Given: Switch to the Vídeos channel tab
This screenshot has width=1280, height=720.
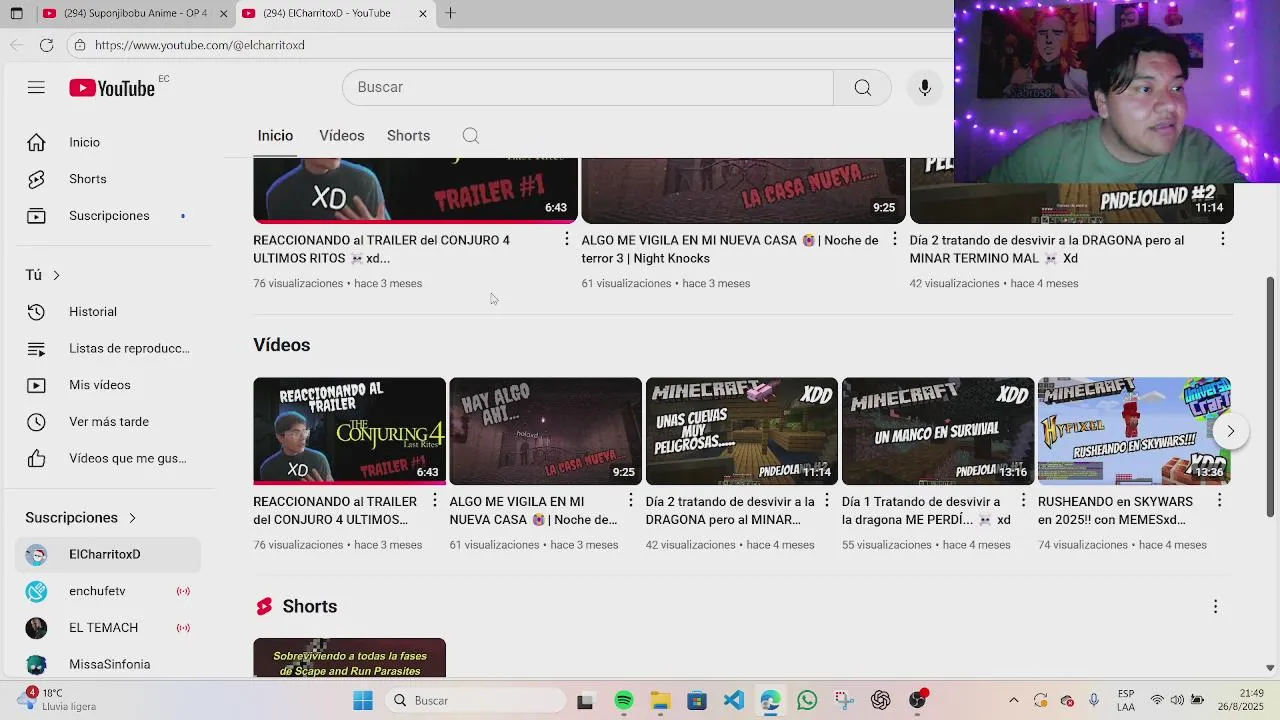Looking at the screenshot, I should point(341,136).
